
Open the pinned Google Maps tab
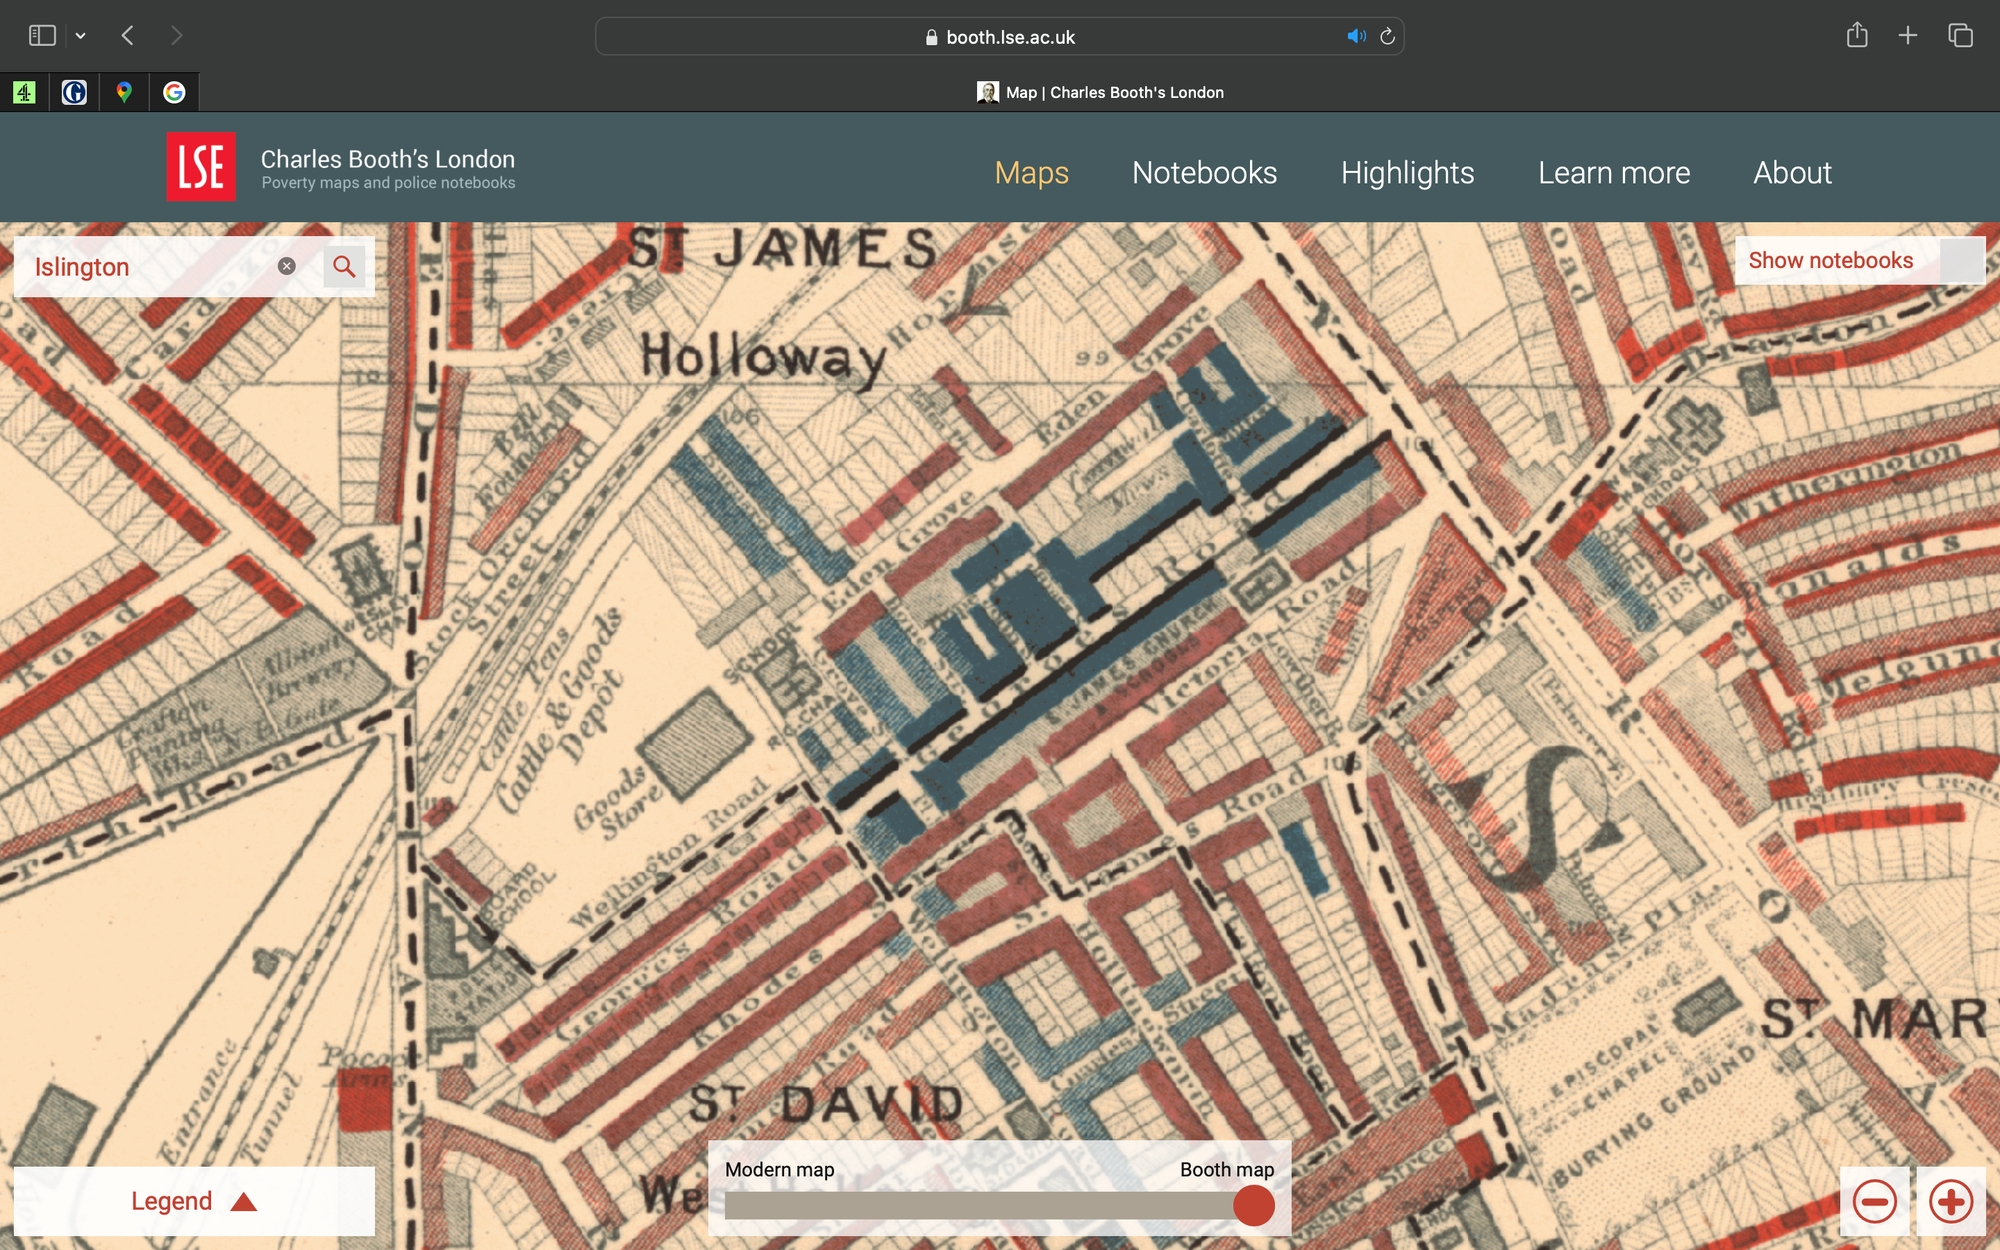(124, 93)
